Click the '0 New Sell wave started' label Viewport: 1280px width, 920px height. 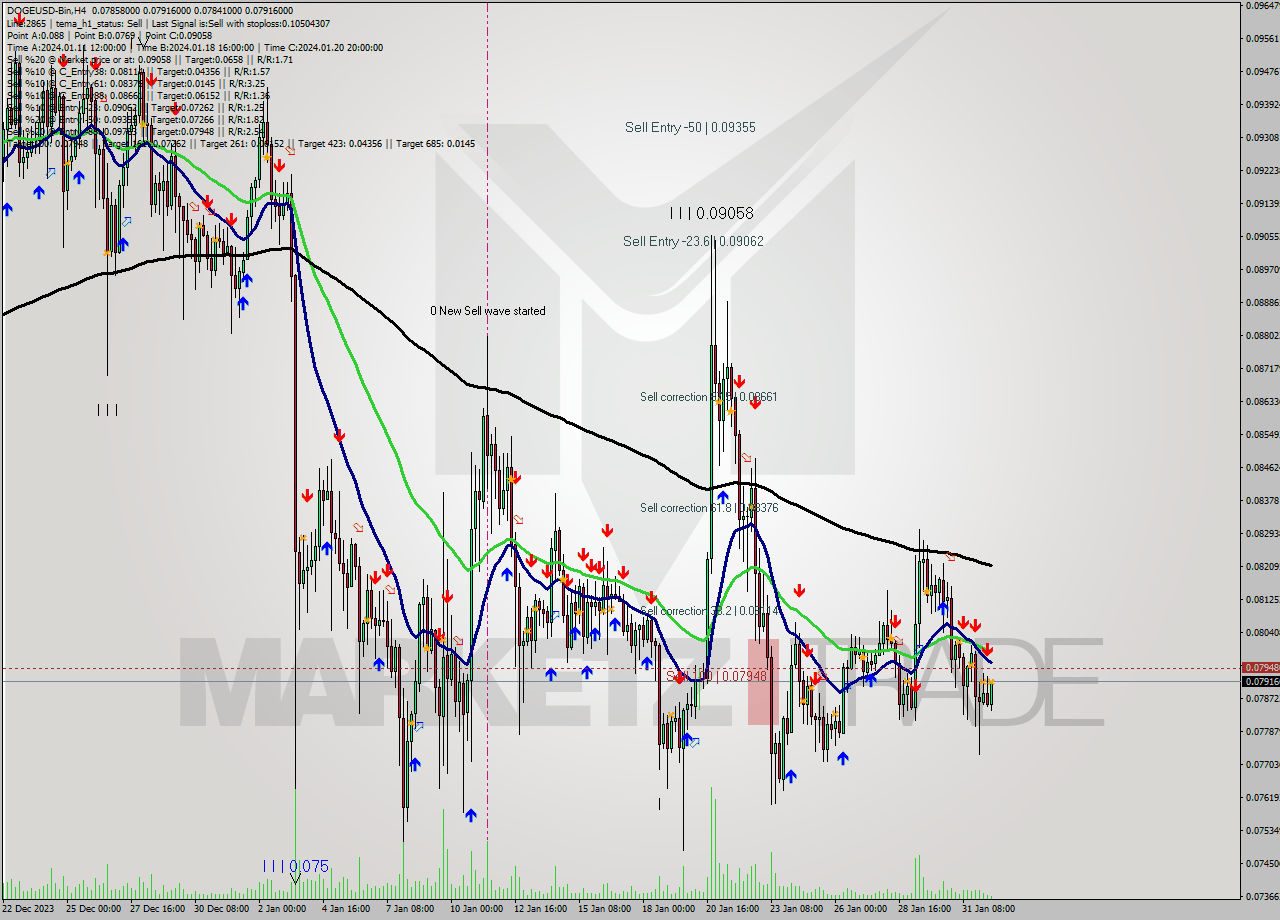point(488,311)
